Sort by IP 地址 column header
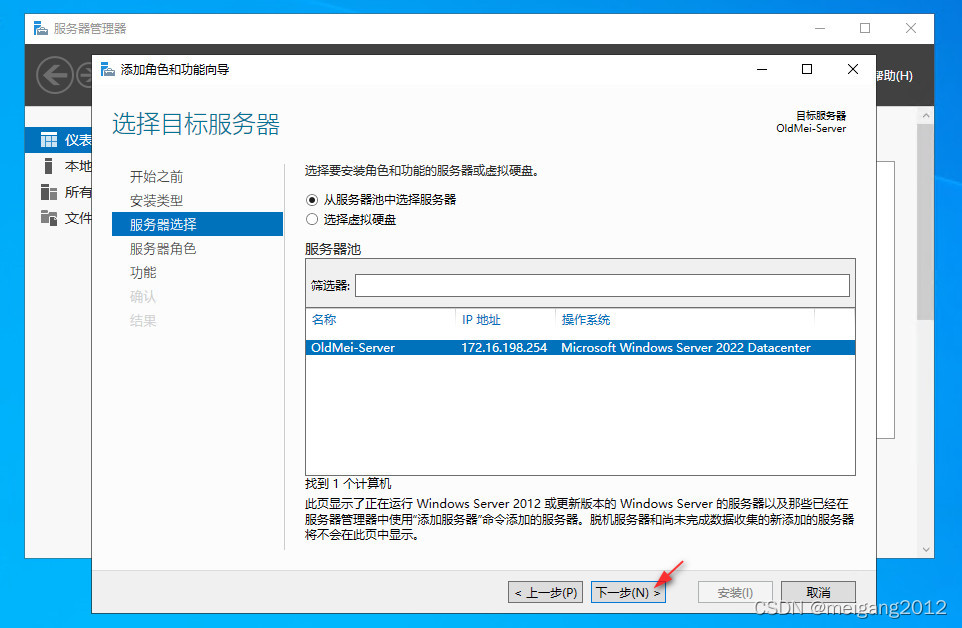 tap(481, 320)
